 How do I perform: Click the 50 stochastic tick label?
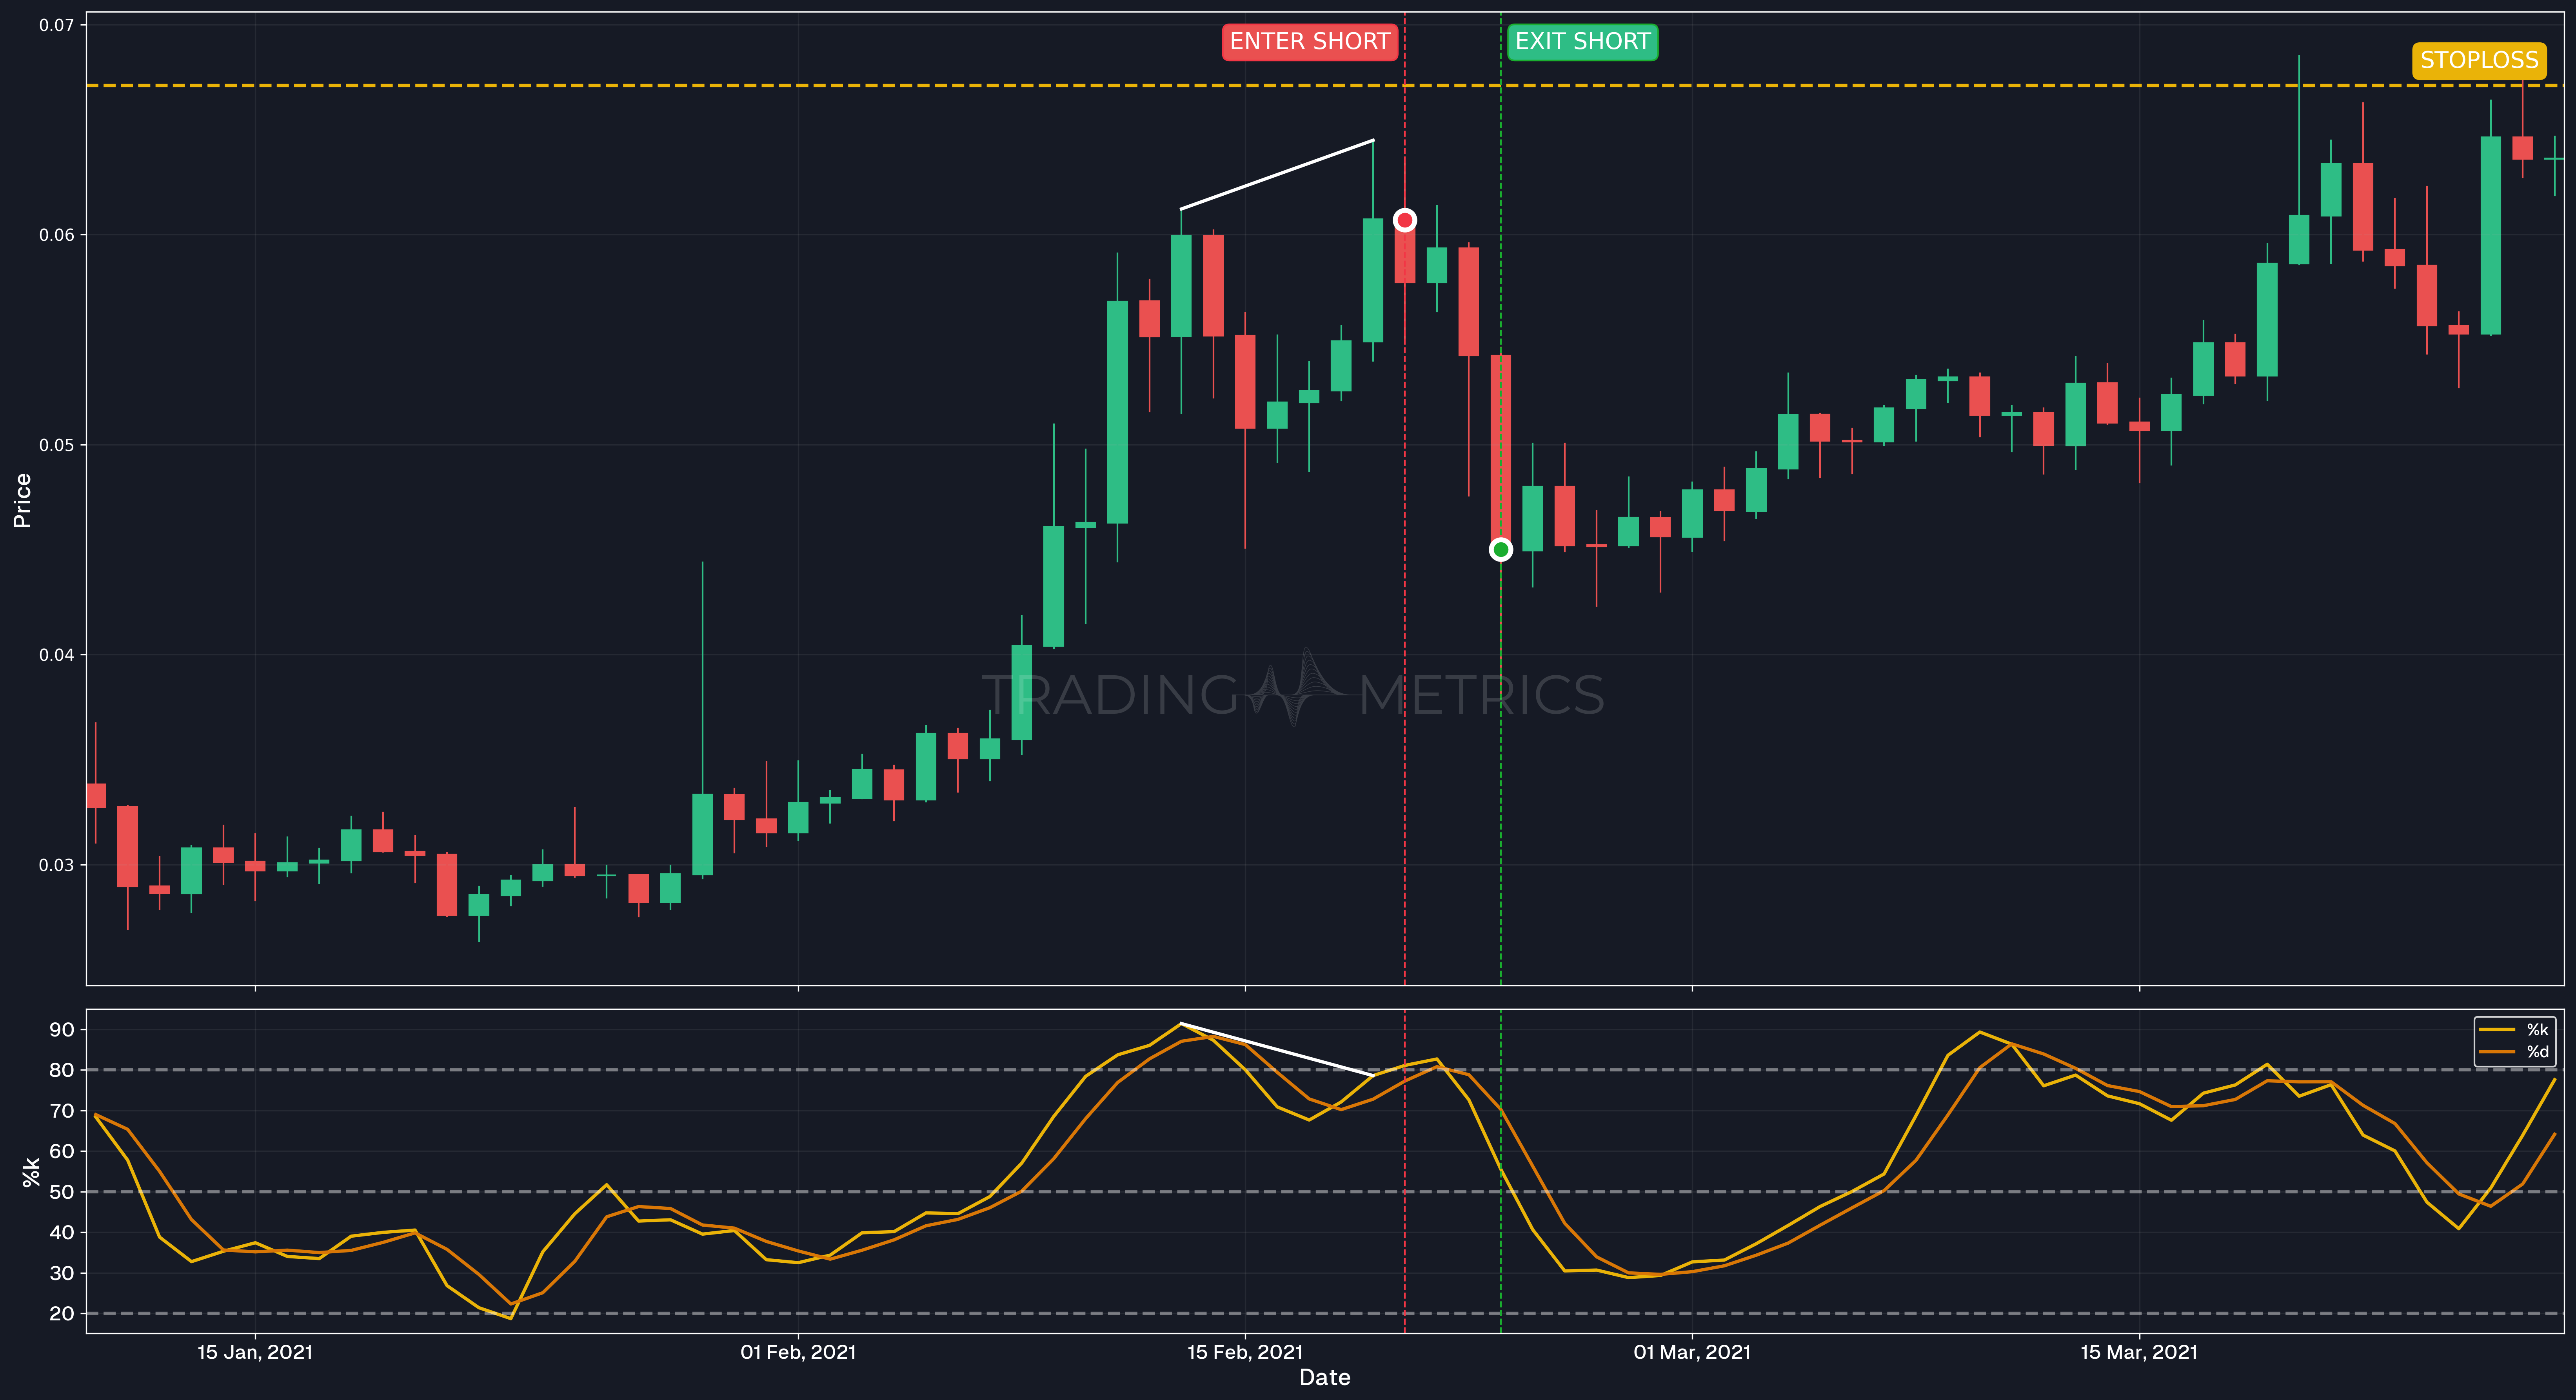[62, 1192]
